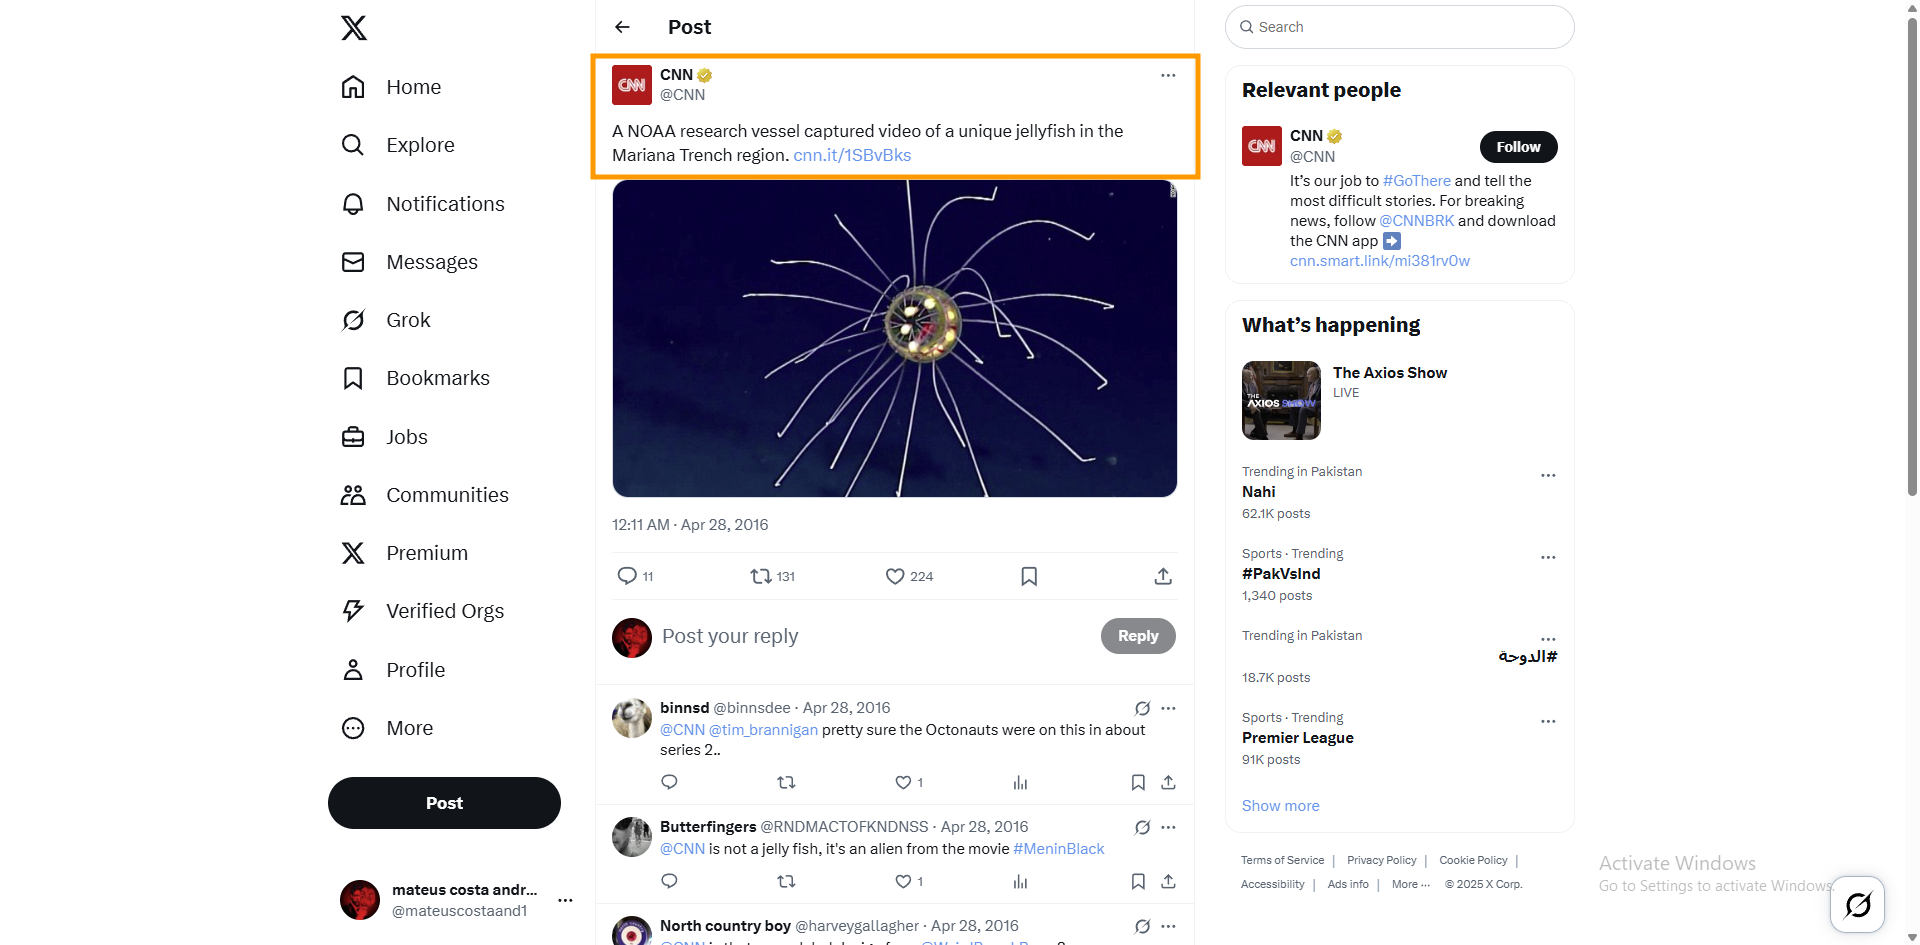The height and width of the screenshot is (945, 1920).
Task: Bookmark the CNN jellyfish post
Action: 1029,576
